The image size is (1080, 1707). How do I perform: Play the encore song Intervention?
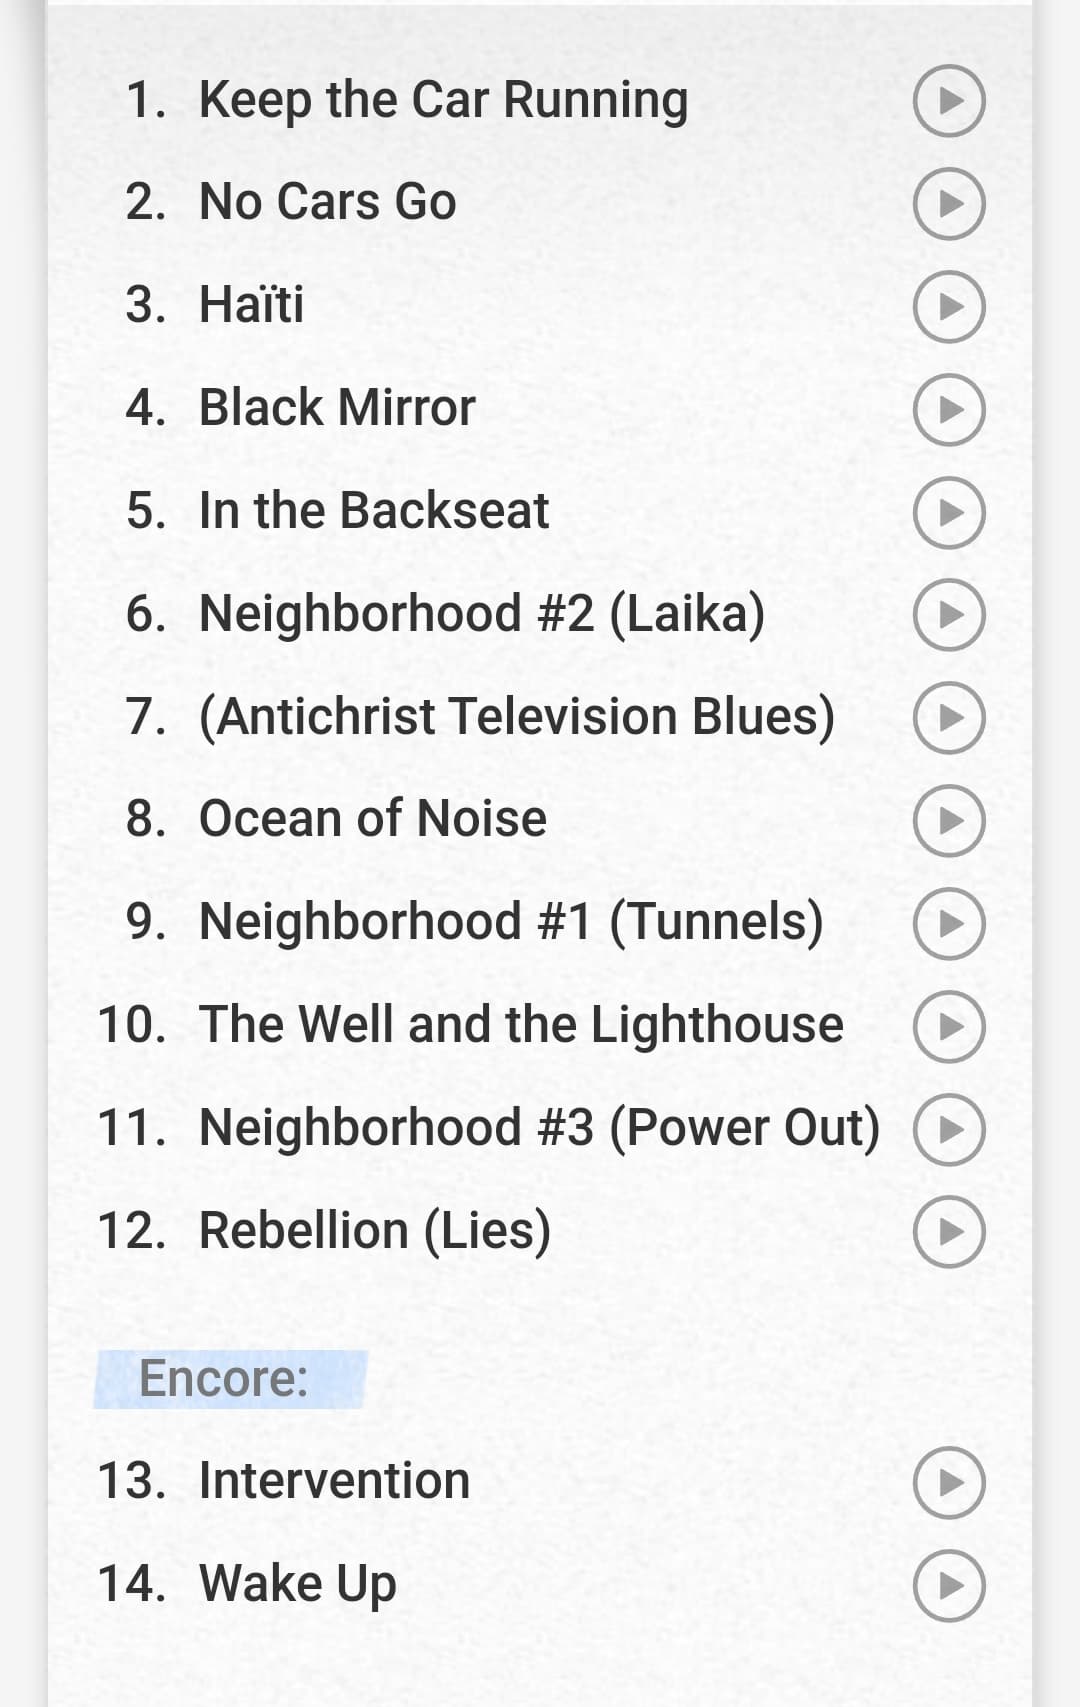coord(949,1483)
